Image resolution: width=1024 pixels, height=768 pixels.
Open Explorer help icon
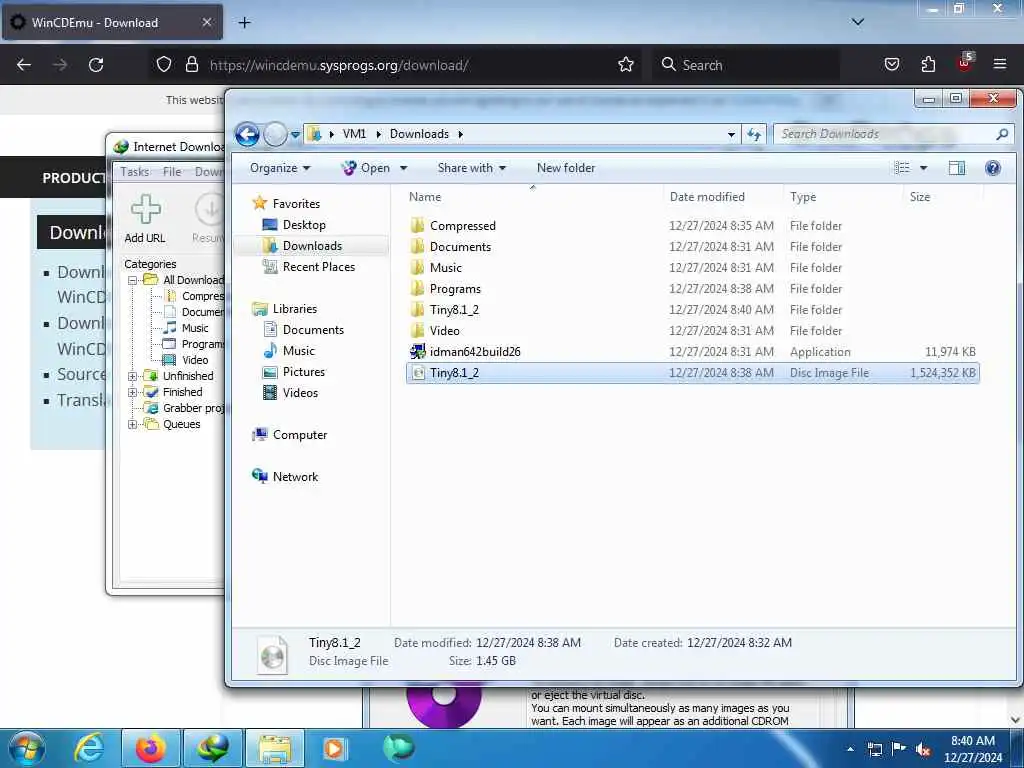point(993,168)
